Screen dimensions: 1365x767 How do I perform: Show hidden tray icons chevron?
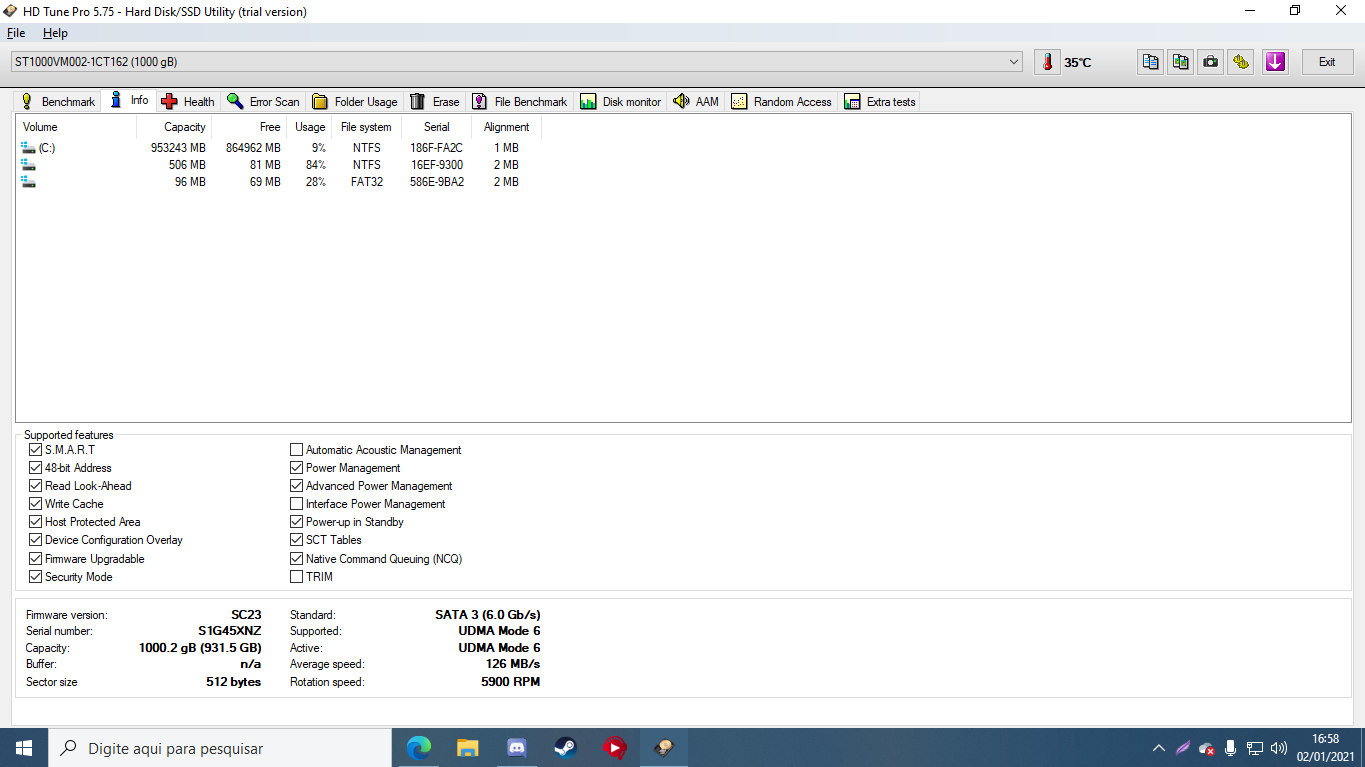(x=1158, y=748)
